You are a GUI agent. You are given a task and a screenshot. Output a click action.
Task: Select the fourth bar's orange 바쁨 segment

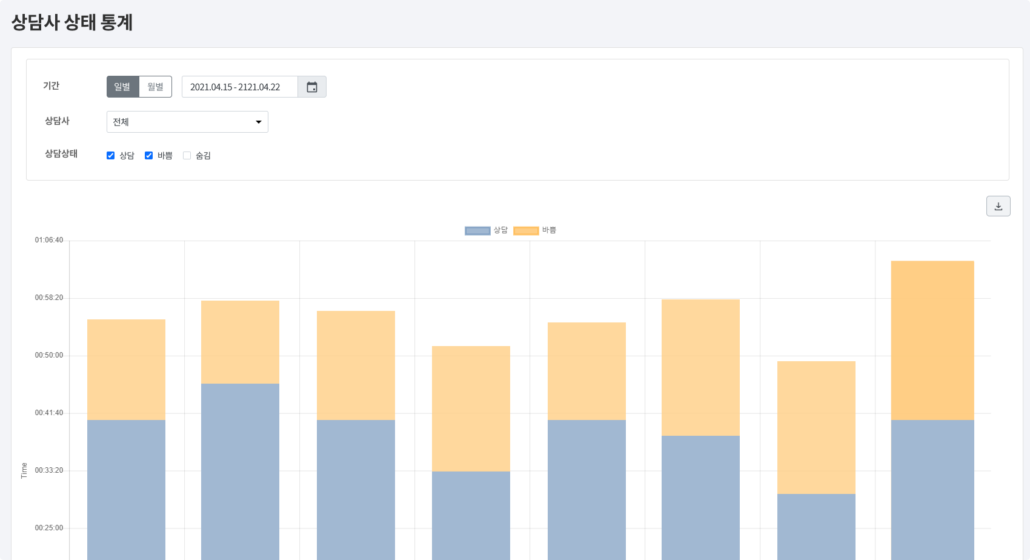tap(471, 408)
